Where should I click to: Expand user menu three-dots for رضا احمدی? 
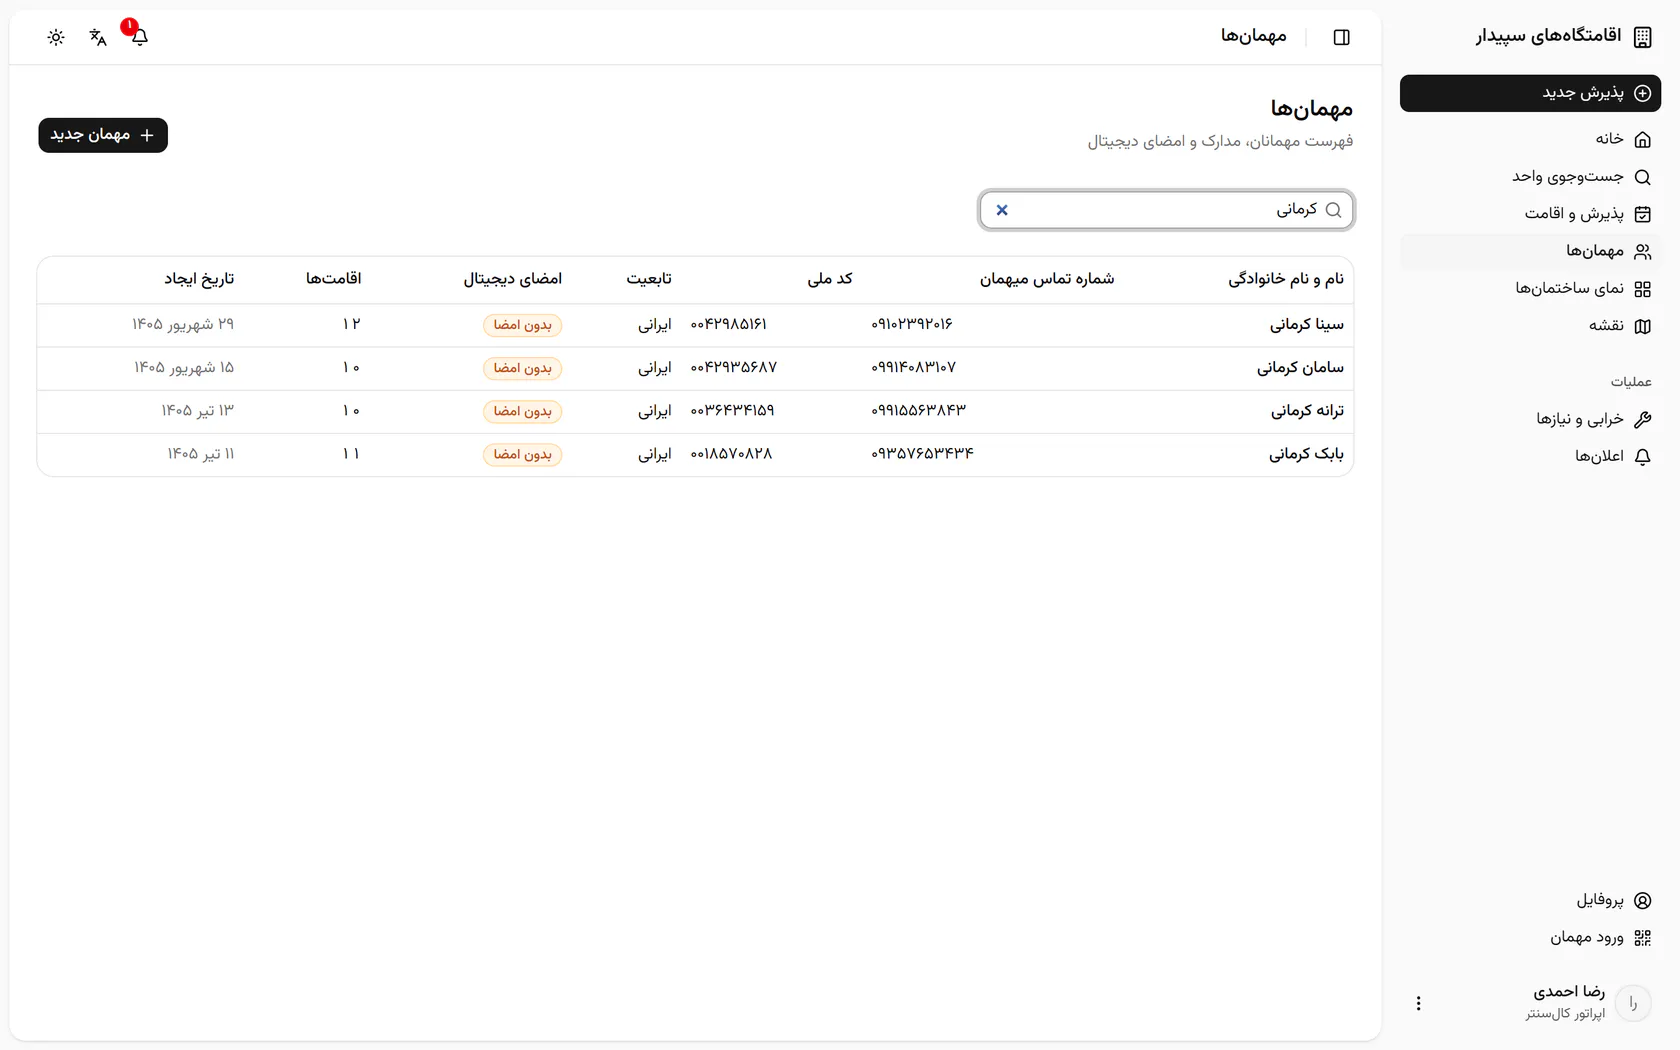click(1418, 1003)
